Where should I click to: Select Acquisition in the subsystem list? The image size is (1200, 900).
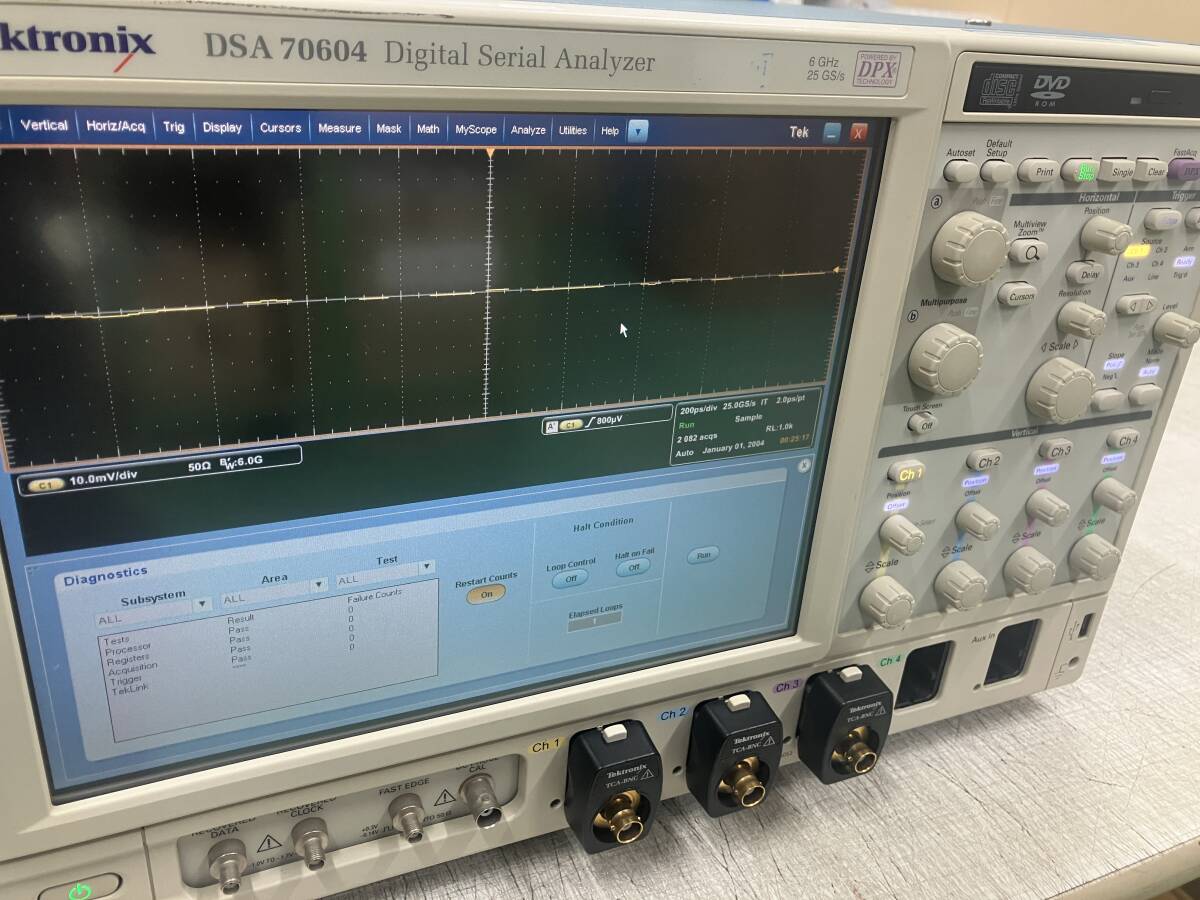[x=134, y=668]
